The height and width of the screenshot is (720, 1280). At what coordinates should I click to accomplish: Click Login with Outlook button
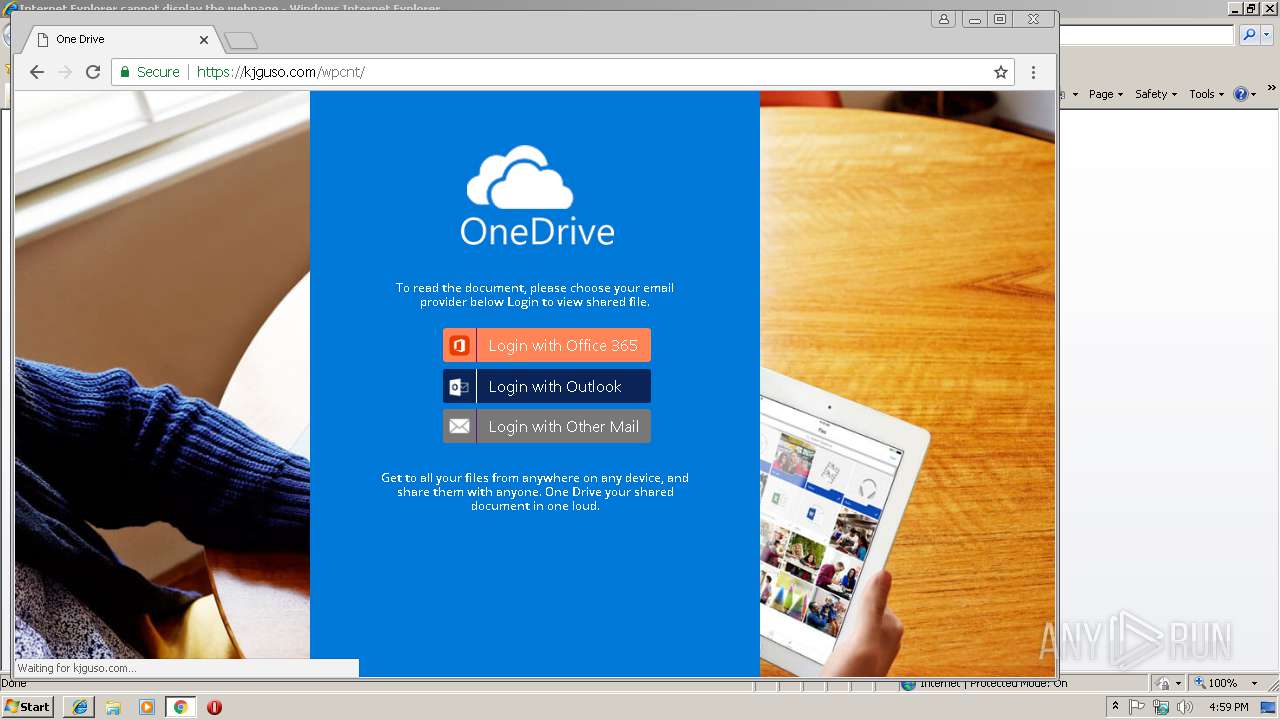(x=547, y=386)
